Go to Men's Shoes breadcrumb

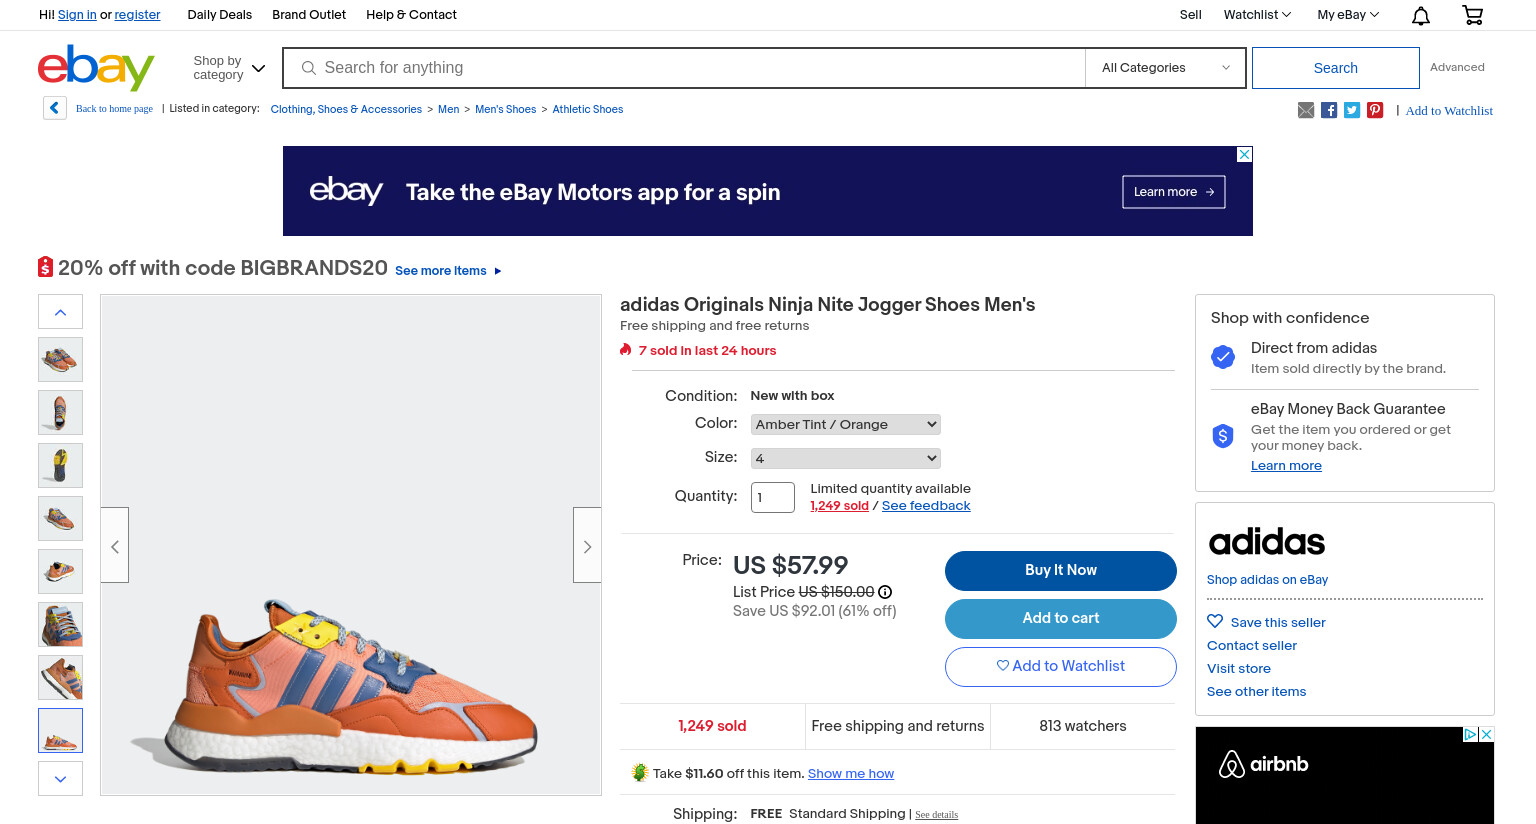(x=505, y=109)
